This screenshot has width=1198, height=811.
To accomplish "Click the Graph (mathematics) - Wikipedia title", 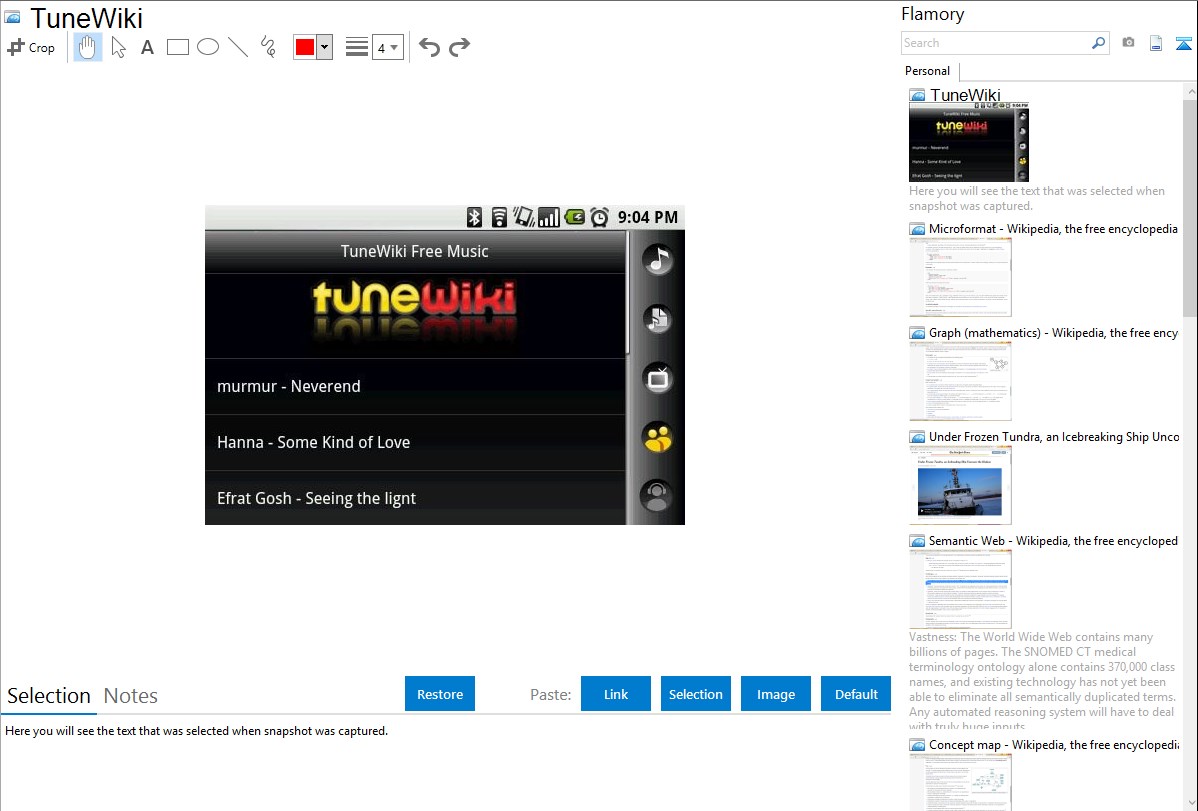I will 1053,333.
